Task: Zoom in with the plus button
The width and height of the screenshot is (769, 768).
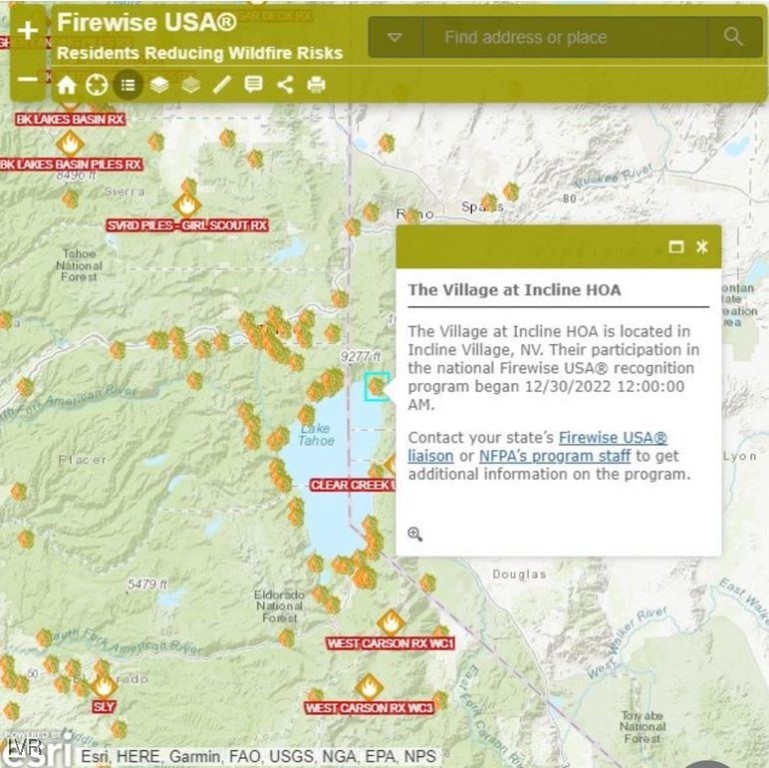Action: 28,32
